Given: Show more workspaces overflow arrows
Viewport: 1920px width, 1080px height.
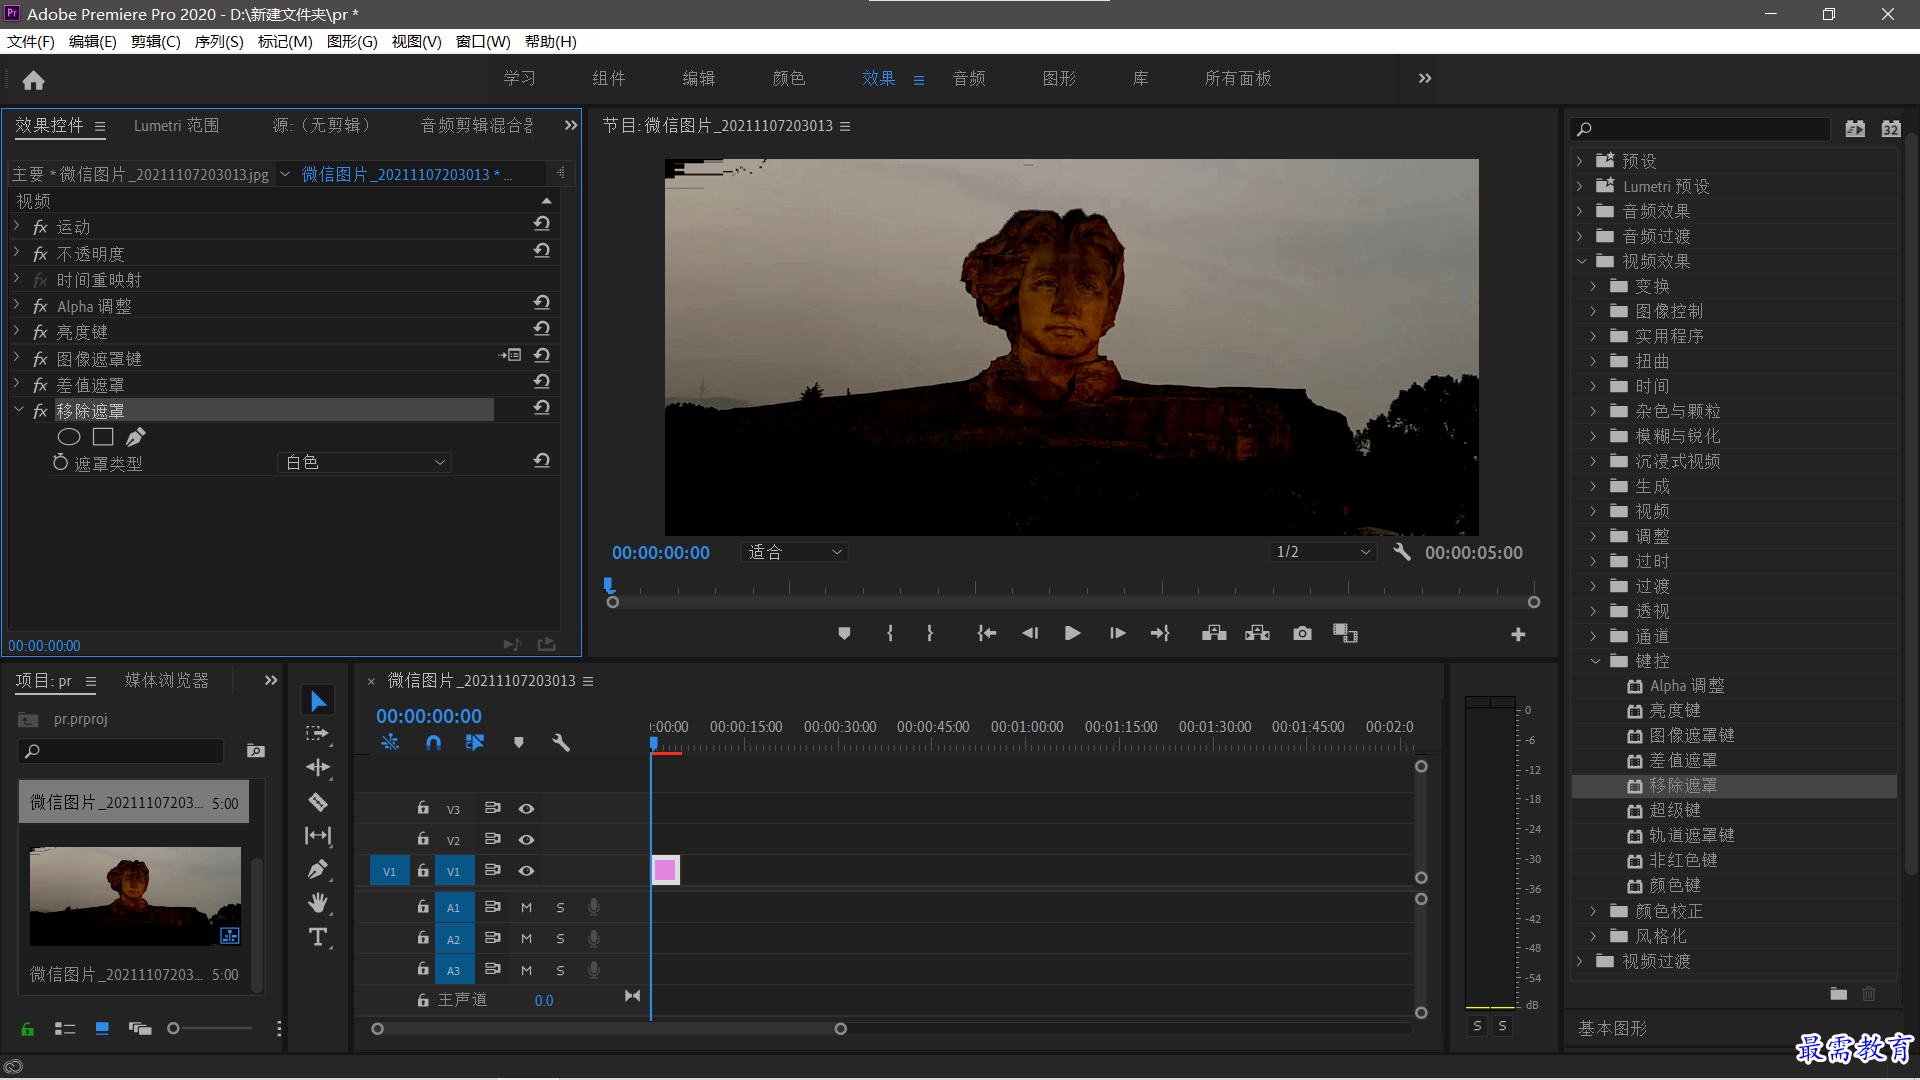Looking at the screenshot, I should tap(1425, 78).
